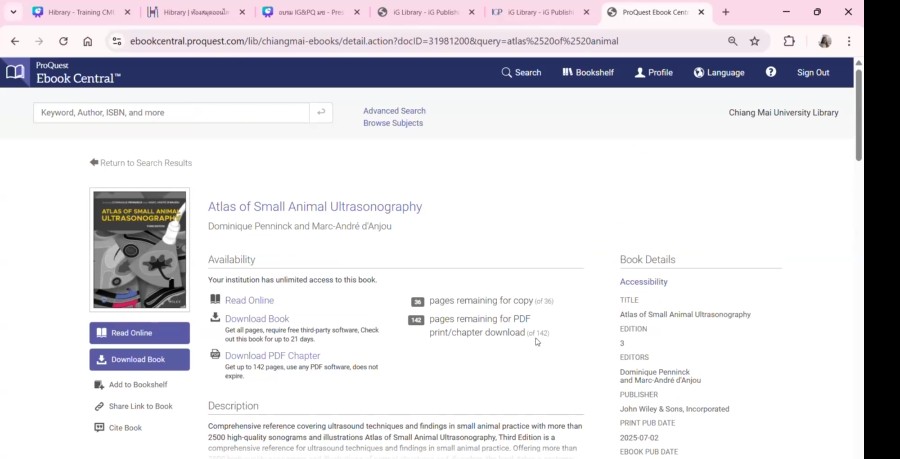This screenshot has height=459, width=900.
Task: Click the help question mark icon
Action: pos(771,72)
